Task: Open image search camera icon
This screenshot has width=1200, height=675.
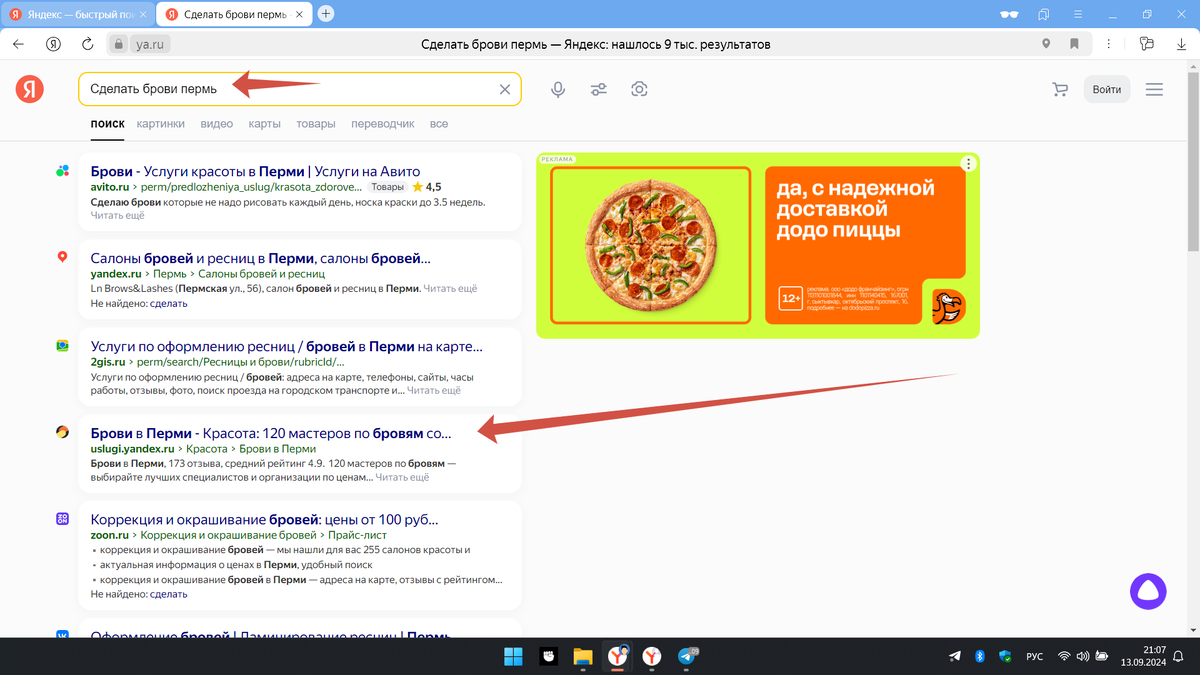Action: point(640,89)
